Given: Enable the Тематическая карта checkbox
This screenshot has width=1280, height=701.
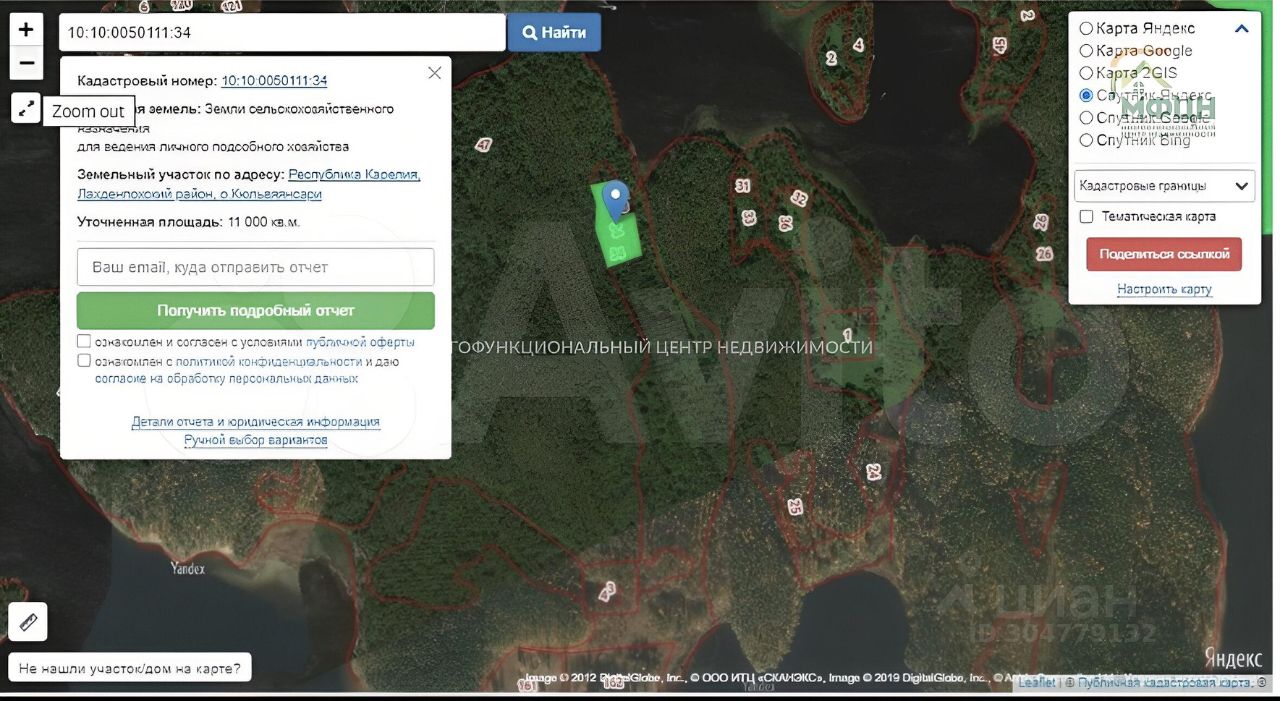Looking at the screenshot, I should (1087, 217).
